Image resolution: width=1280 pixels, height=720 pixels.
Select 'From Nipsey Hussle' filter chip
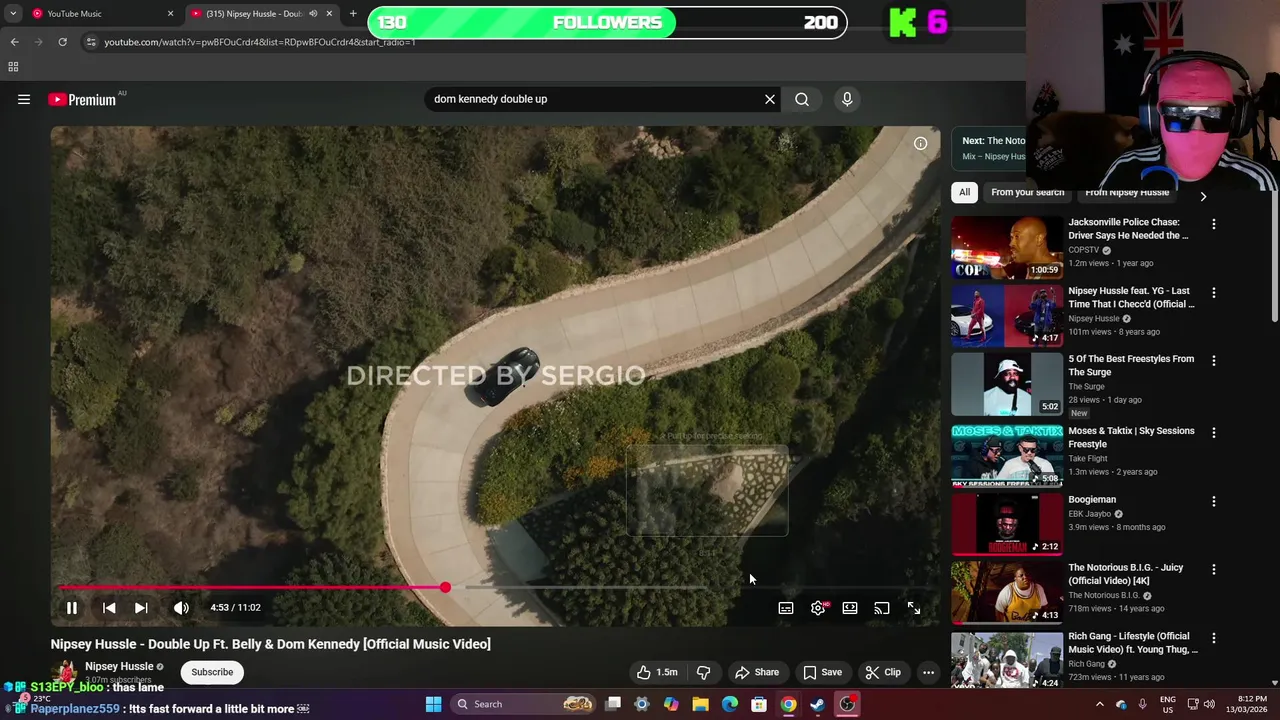click(x=1127, y=192)
